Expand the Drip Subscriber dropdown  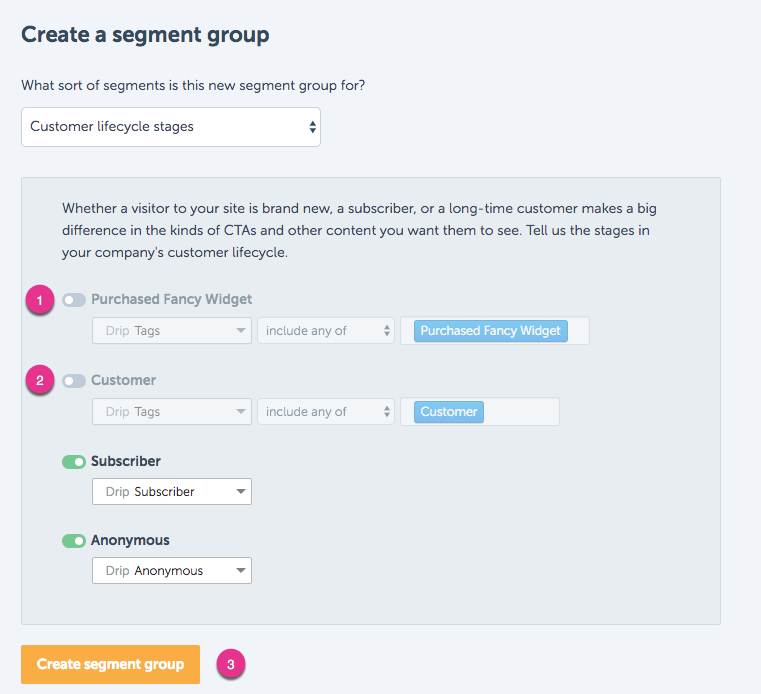click(x=172, y=492)
